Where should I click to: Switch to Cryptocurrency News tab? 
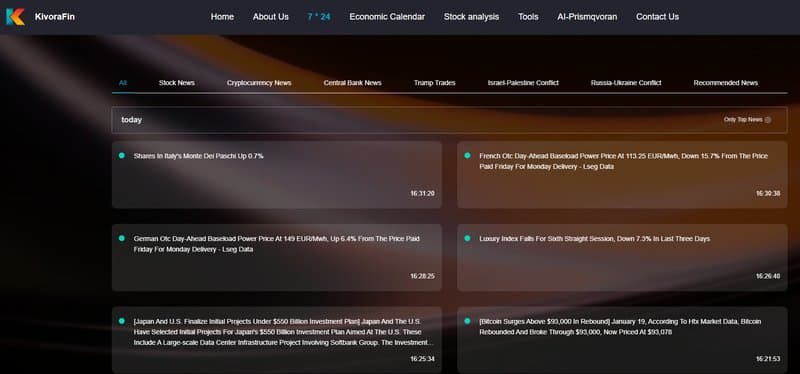(x=259, y=83)
